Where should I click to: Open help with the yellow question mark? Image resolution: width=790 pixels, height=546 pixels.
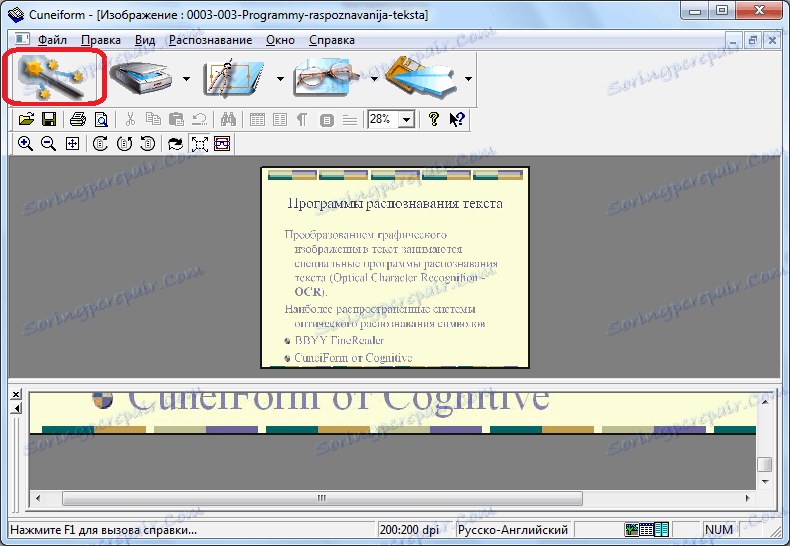[x=434, y=119]
